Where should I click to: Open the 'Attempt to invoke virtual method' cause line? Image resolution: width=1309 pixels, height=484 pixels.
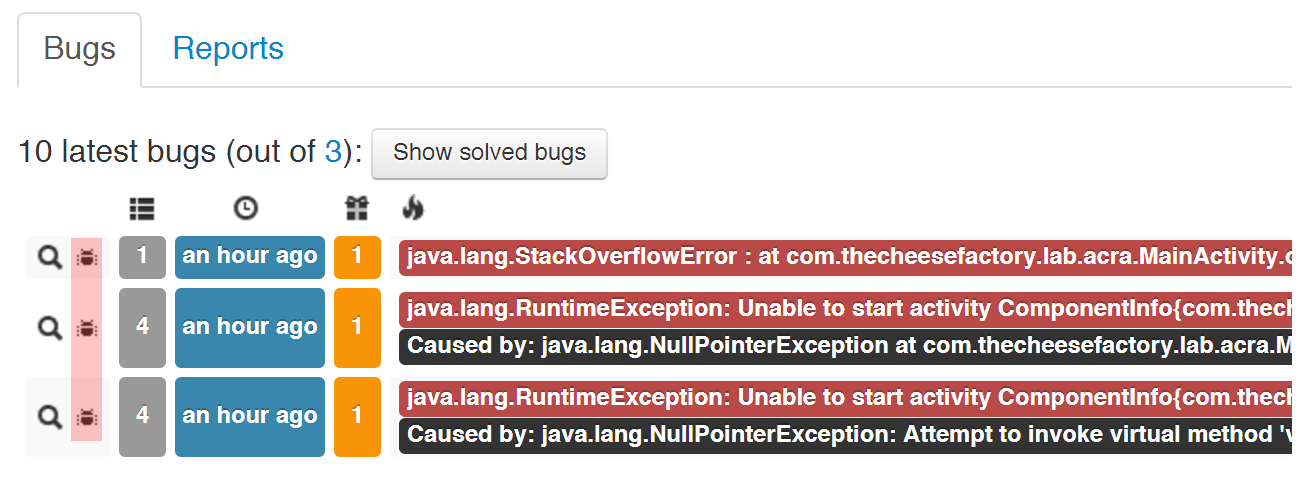pos(845,436)
